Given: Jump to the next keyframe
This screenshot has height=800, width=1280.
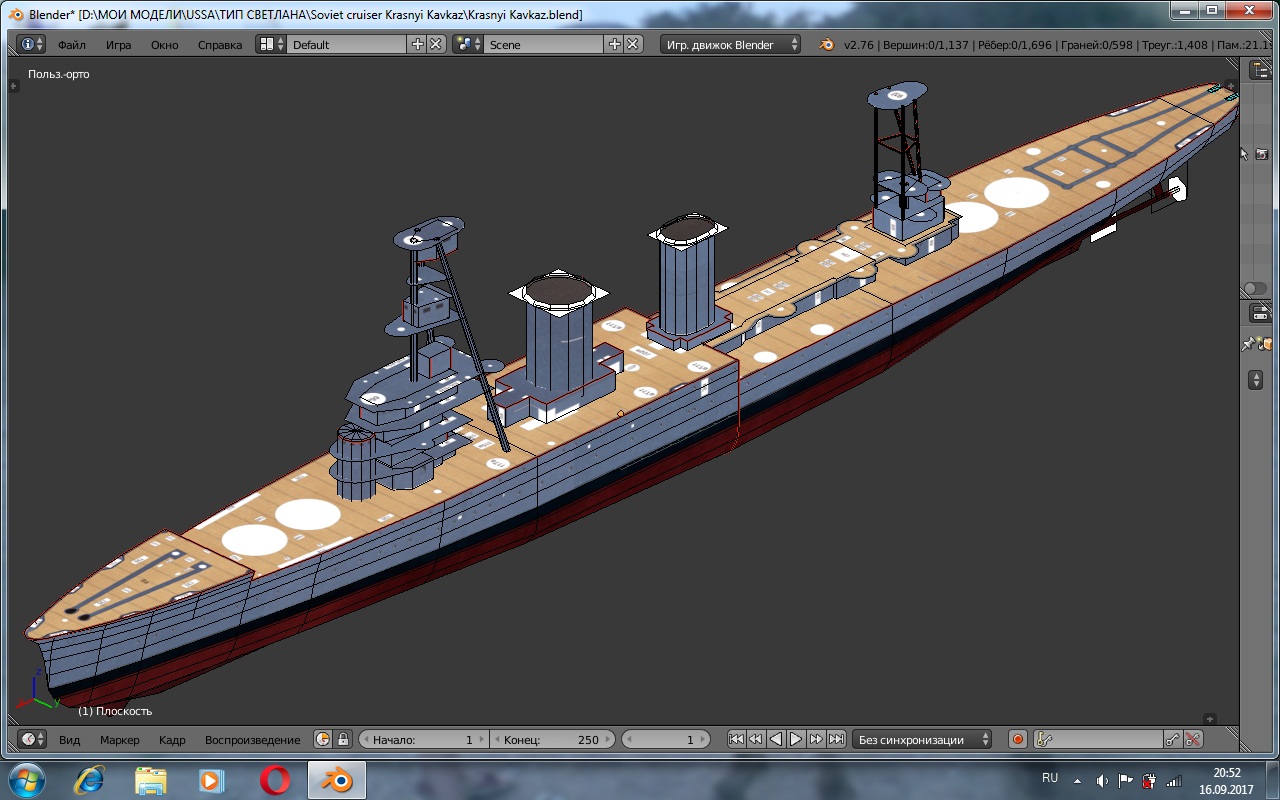Looking at the screenshot, I should click(816, 740).
